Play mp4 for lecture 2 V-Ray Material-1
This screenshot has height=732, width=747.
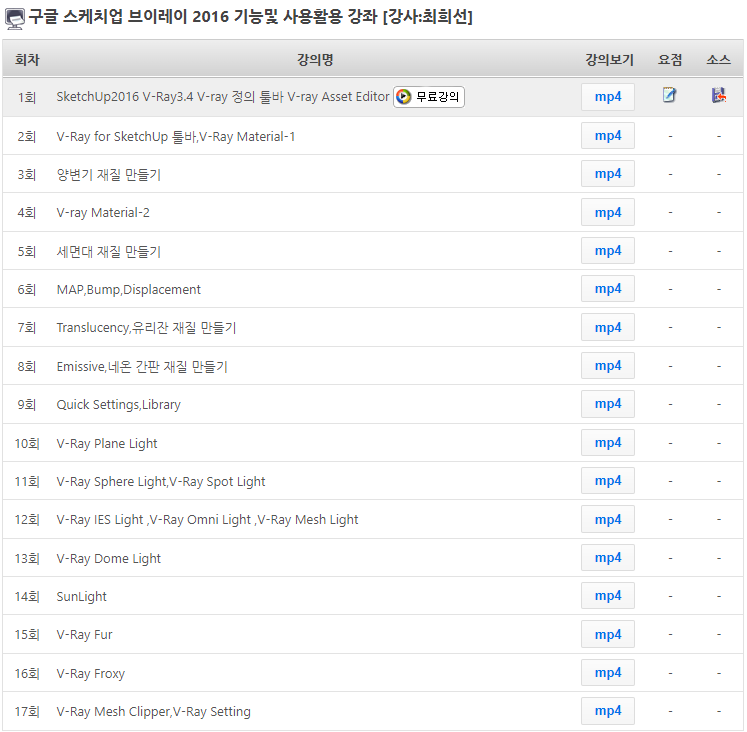[x=608, y=136]
